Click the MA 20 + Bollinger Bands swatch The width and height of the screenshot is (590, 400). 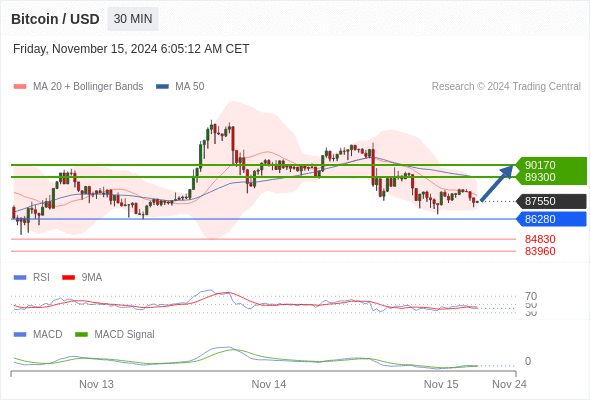click(20, 87)
